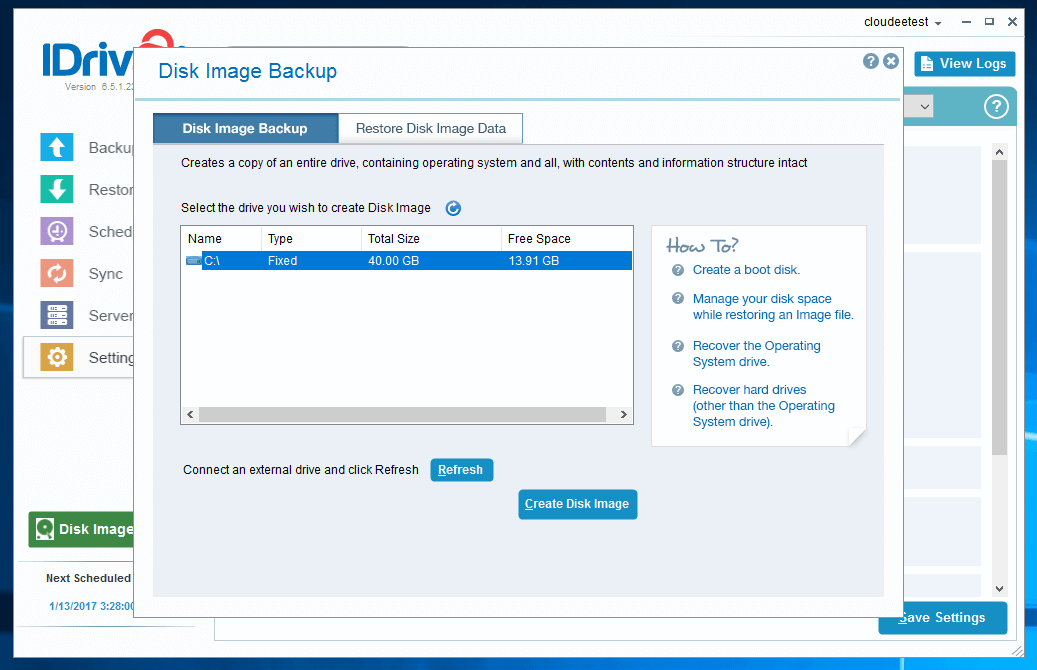Switch to Restore Disk Image Data tab
The image size is (1037, 670).
click(x=431, y=128)
